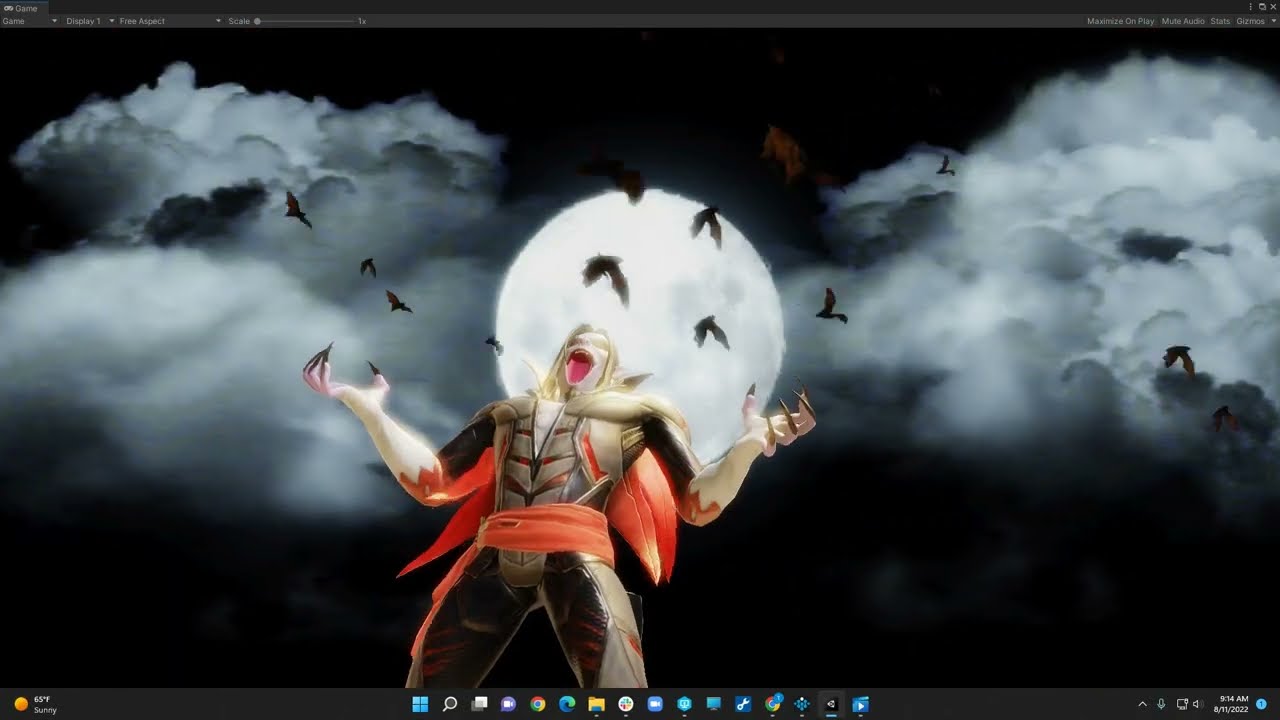Open the video player app in the taskbar
The image size is (1280, 720).
tap(861, 704)
